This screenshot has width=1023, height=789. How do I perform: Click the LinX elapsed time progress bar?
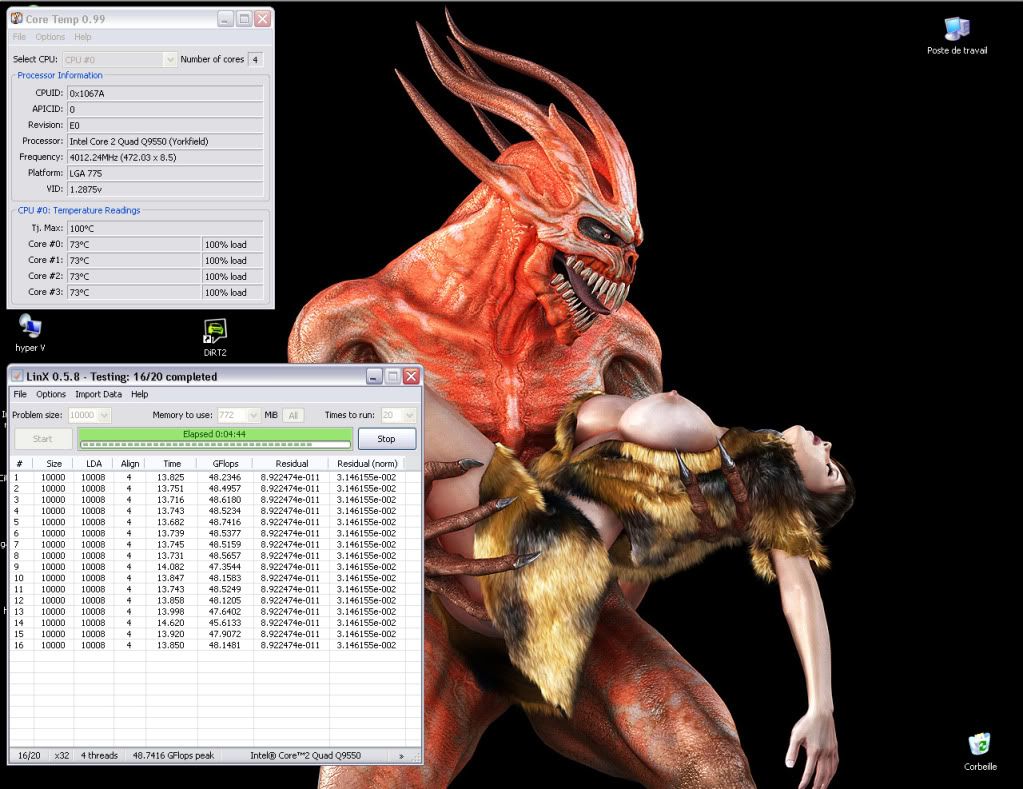(215, 438)
